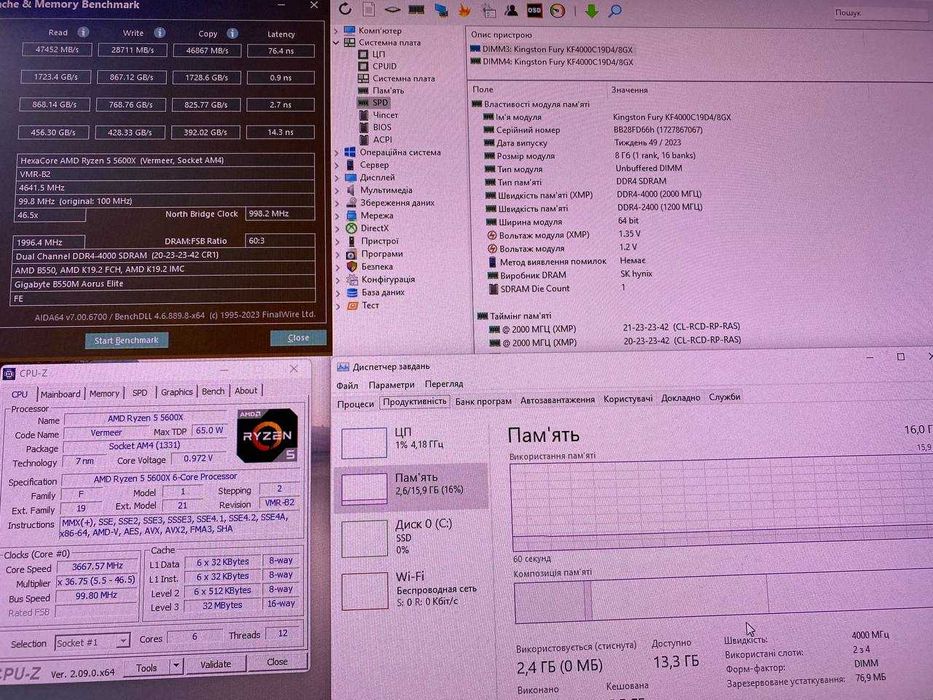Click the refresh icon in AIDA64 toolbar
This screenshot has width=933, height=700.
coord(345,9)
